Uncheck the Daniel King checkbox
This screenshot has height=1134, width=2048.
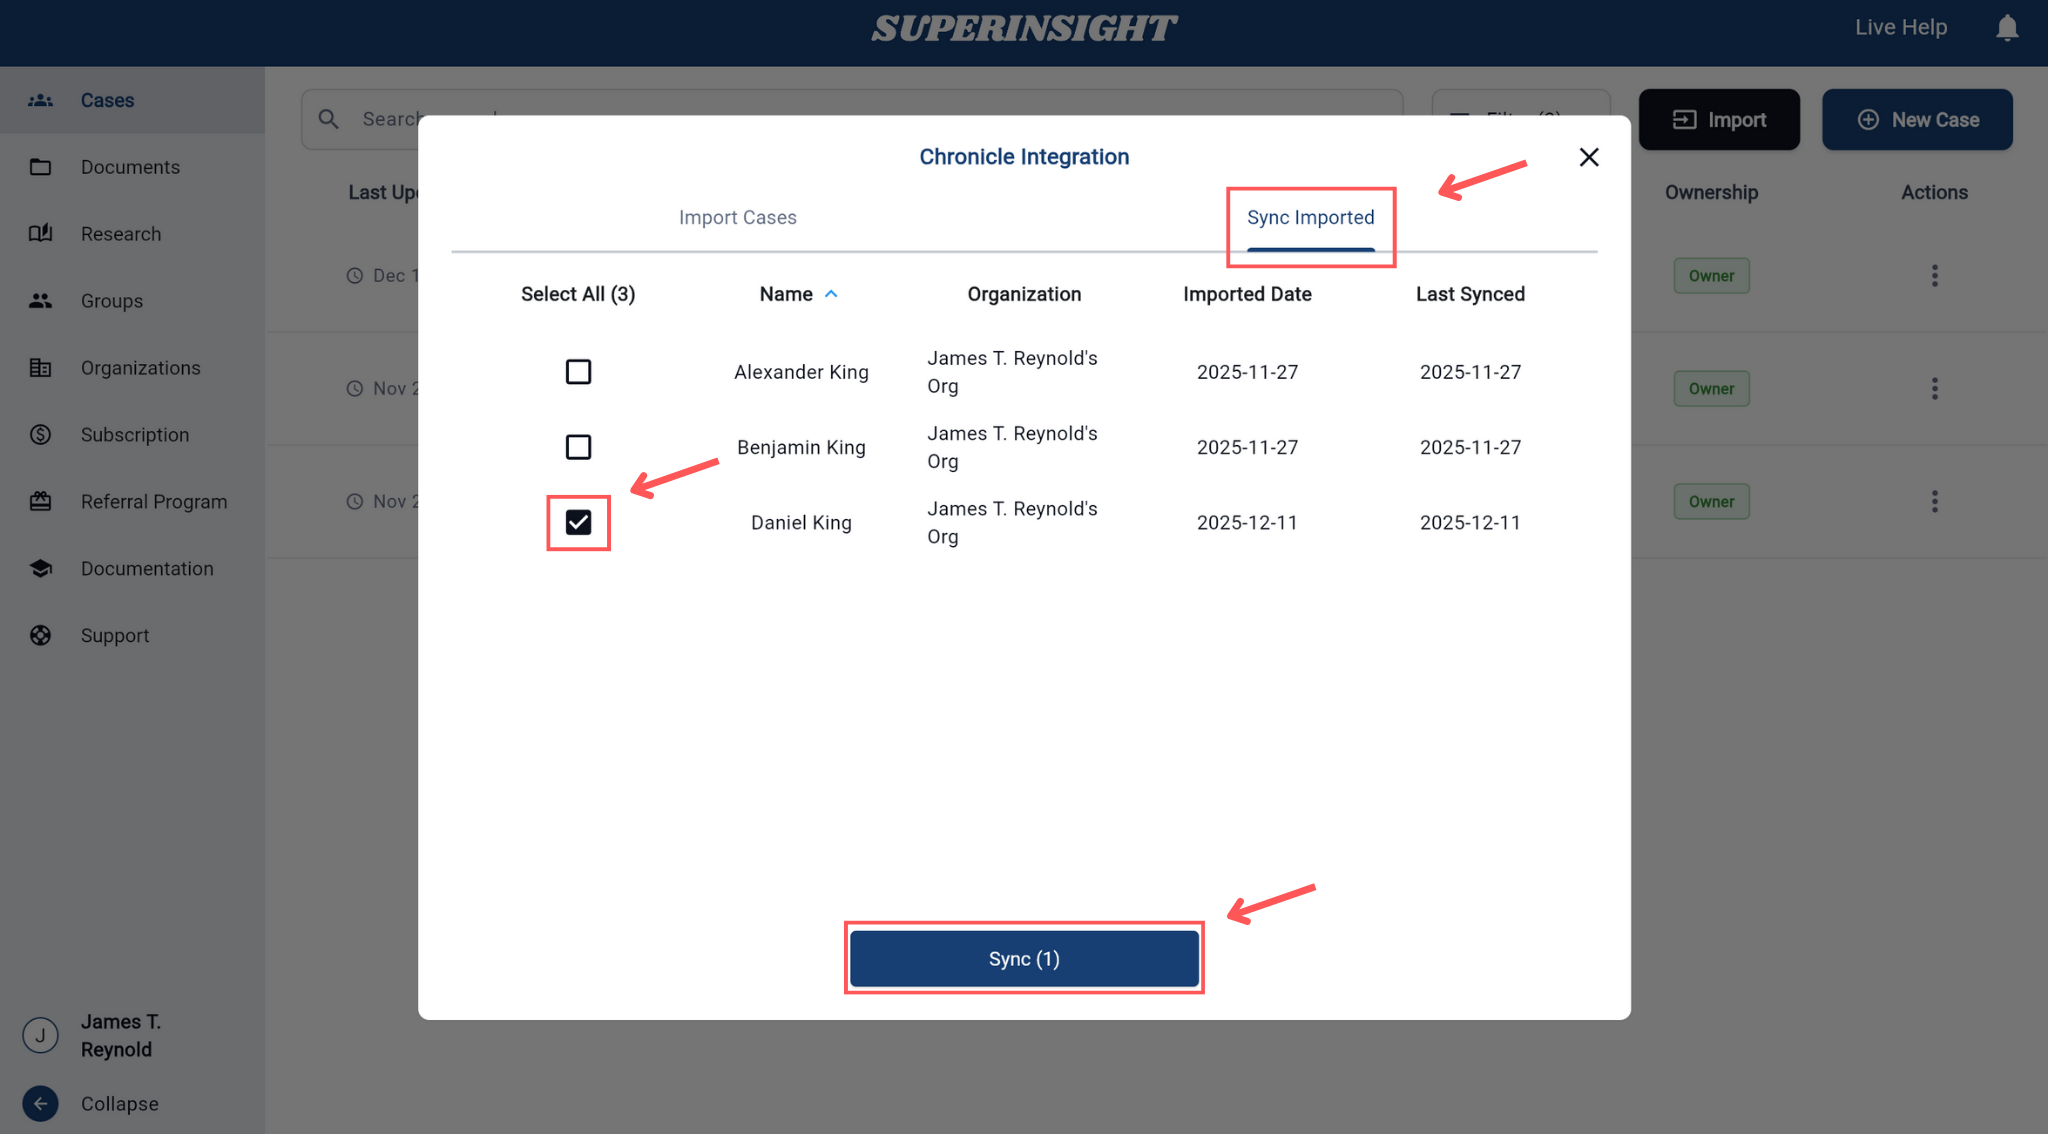[x=578, y=522]
